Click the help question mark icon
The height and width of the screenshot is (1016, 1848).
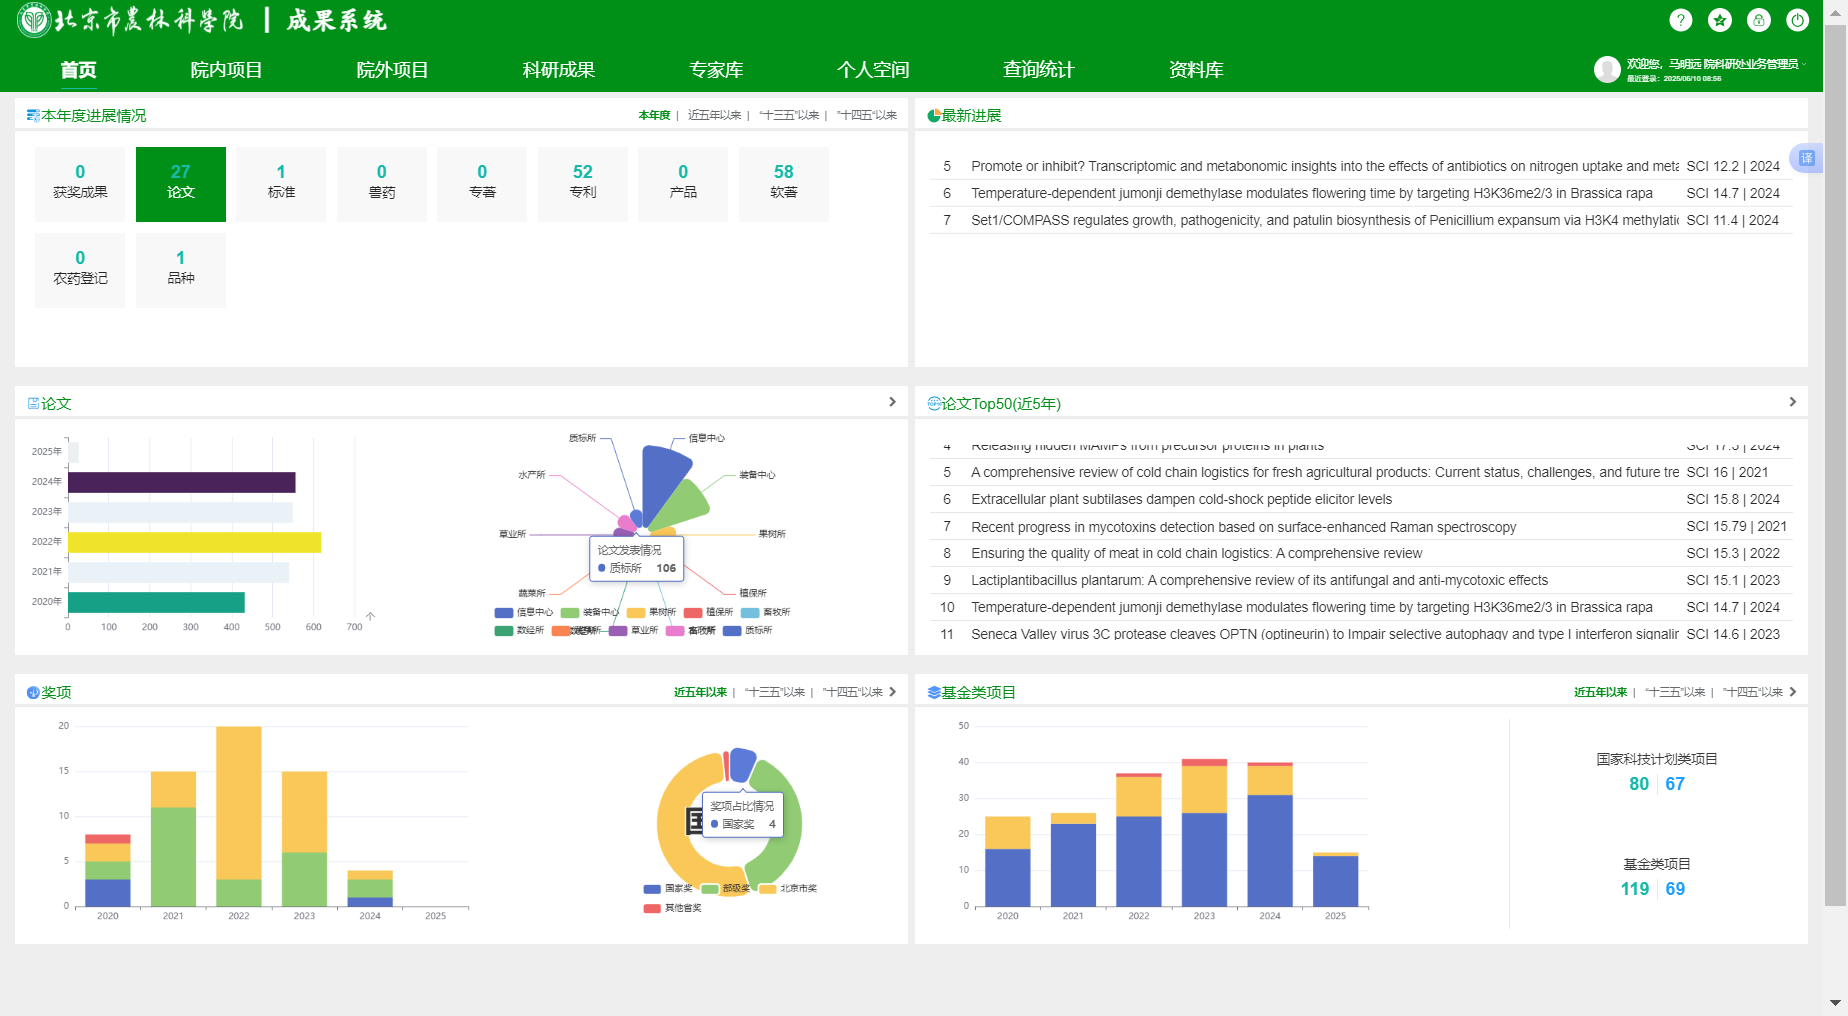point(1681,20)
